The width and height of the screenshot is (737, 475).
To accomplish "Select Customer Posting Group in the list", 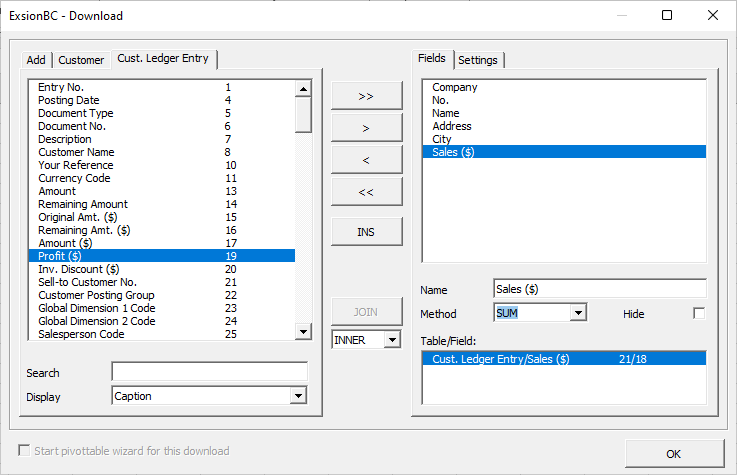I will 161,295.
